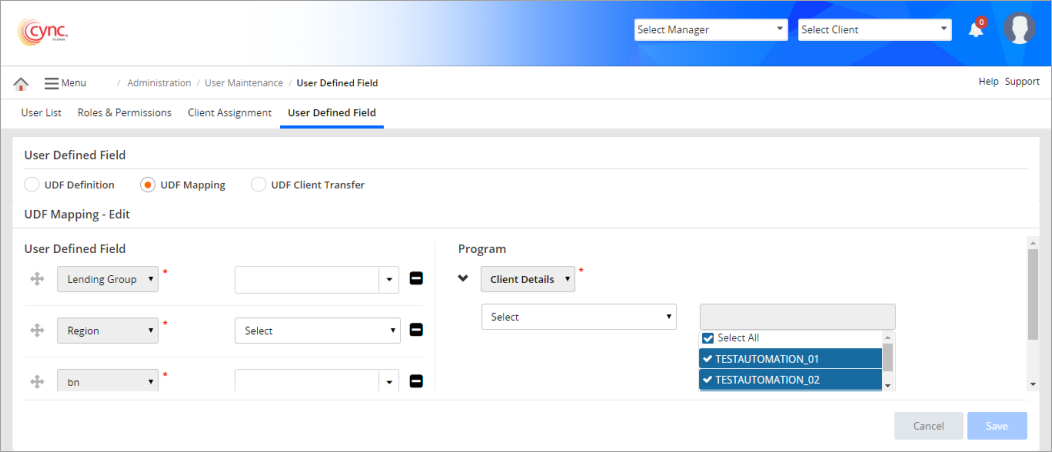Select the UDF Definition radio button
The height and width of the screenshot is (452, 1052).
point(32,185)
